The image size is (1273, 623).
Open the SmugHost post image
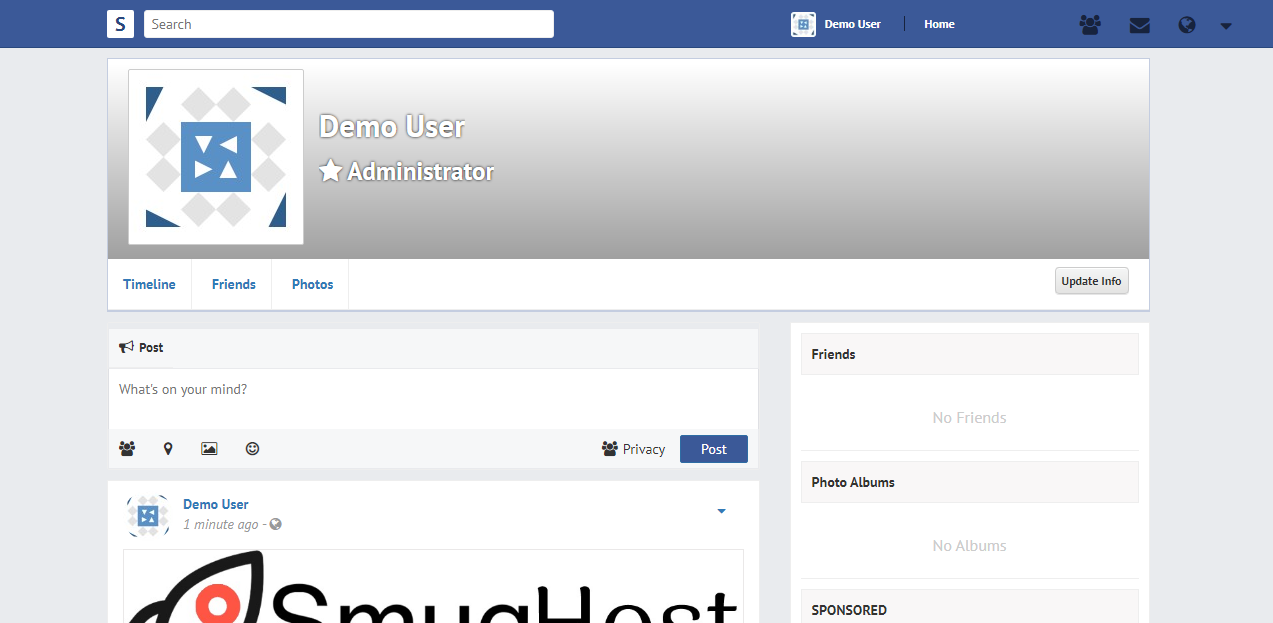coord(433,586)
